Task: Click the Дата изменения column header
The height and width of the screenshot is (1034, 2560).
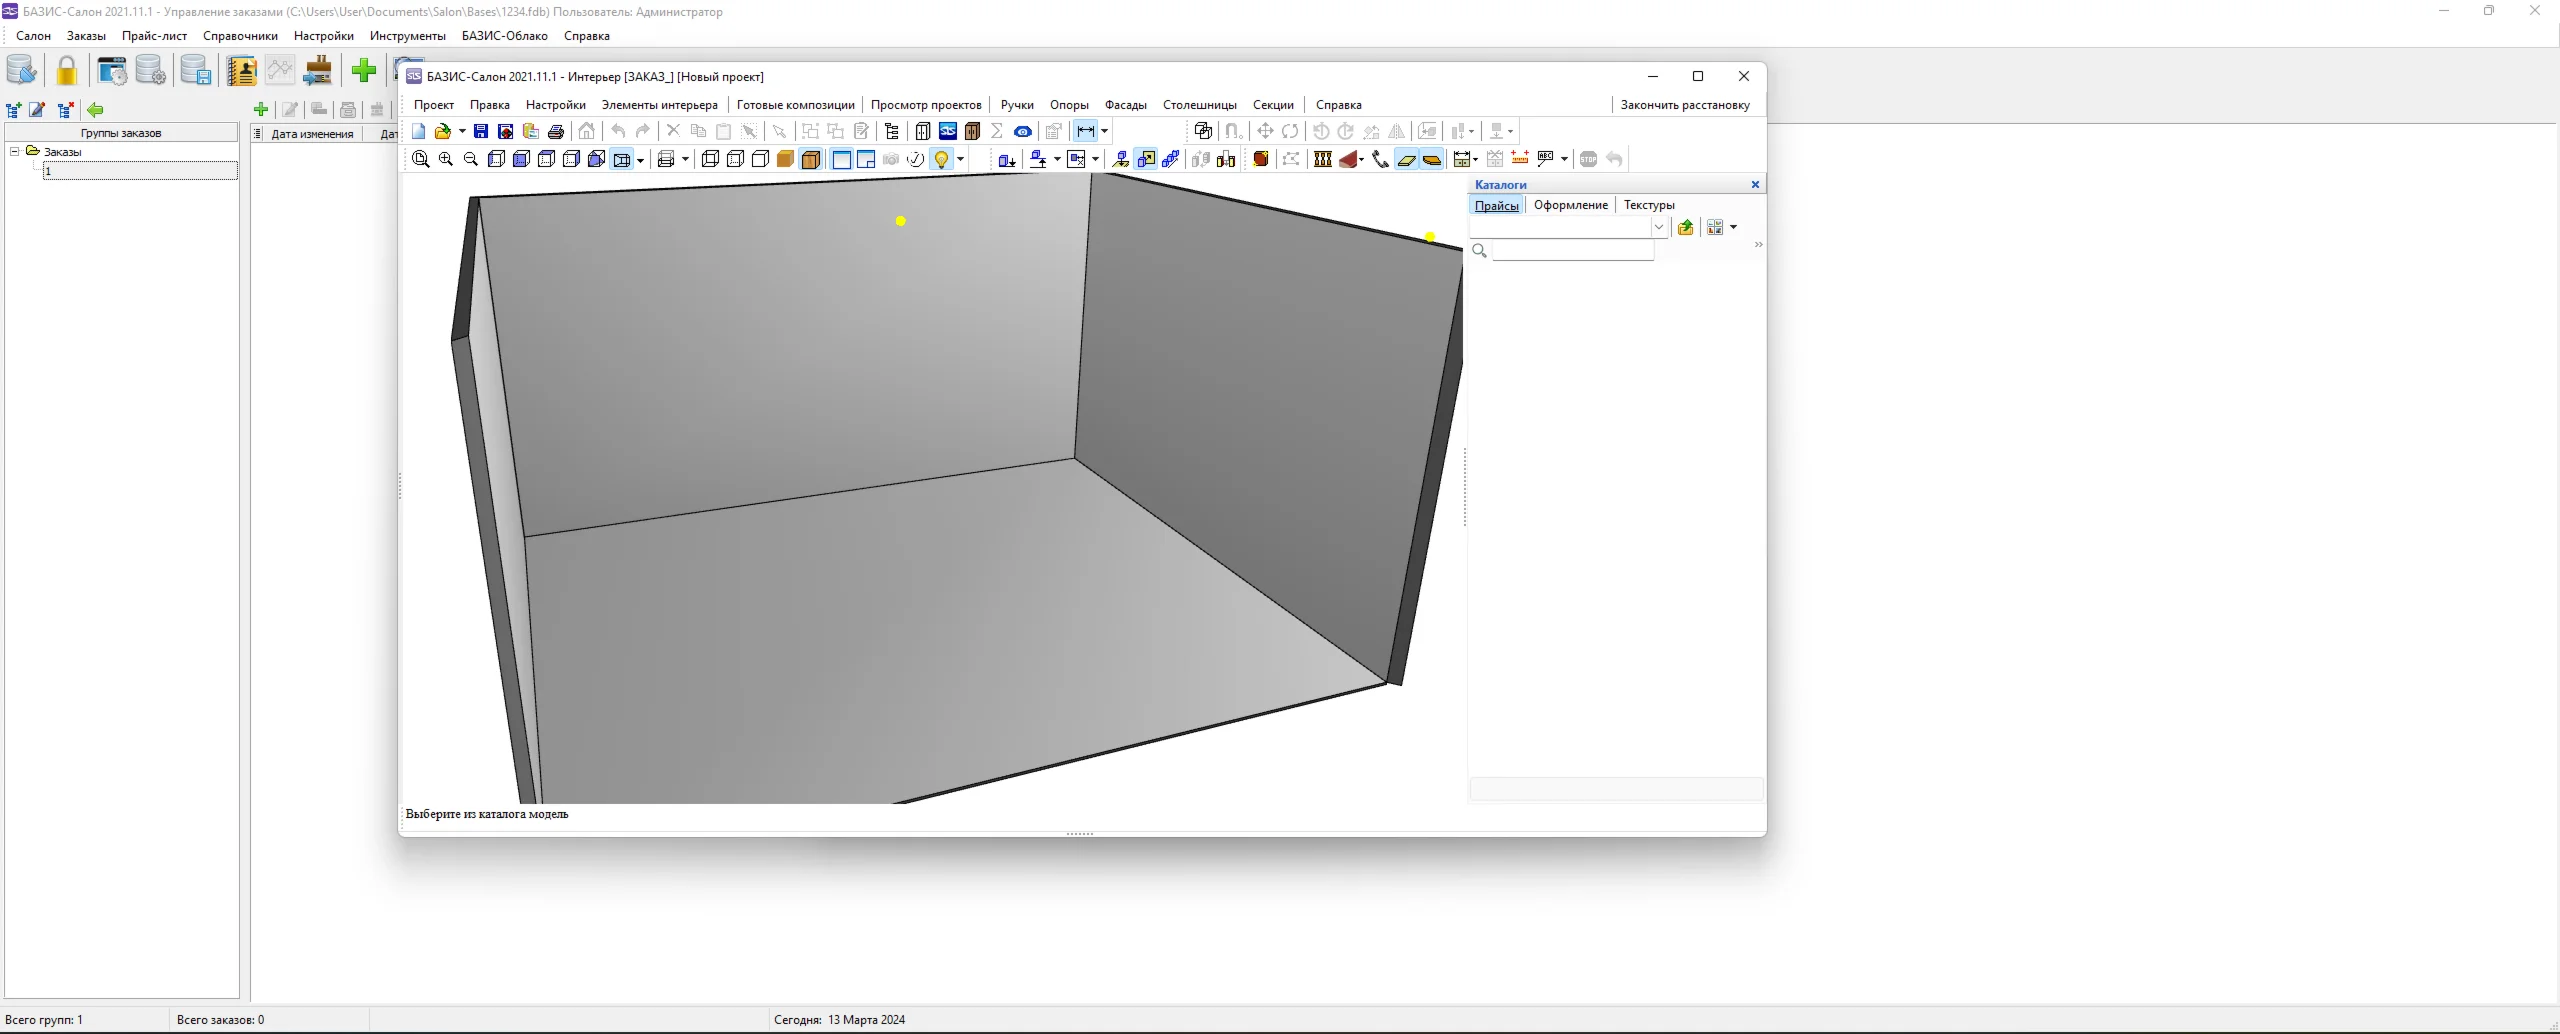Action: [x=312, y=134]
